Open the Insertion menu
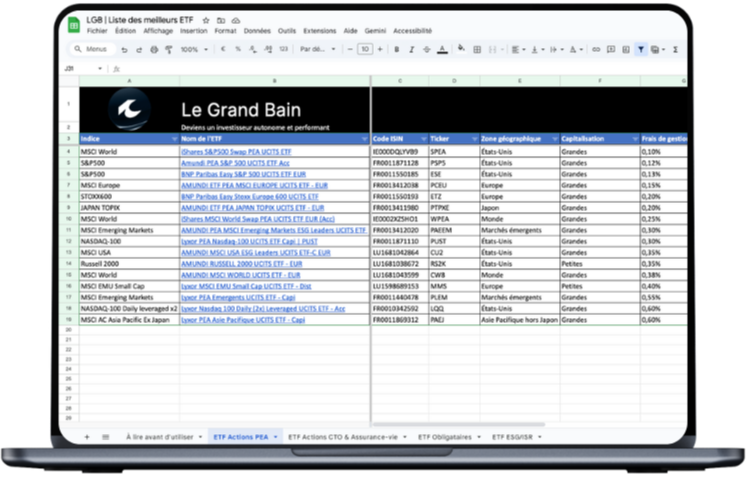The width and height of the screenshot is (747, 477). click(x=193, y=31)
